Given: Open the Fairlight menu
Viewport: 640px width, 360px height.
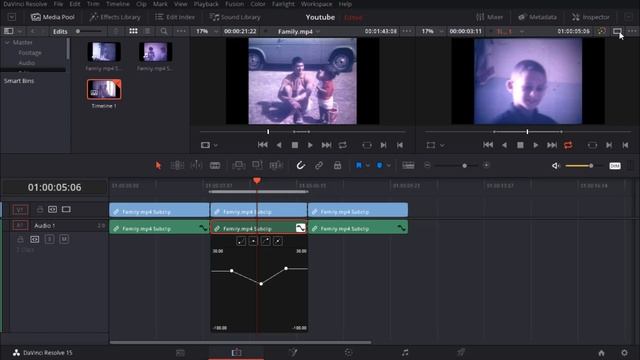Looking at the screenshot, I should [283, 4].
